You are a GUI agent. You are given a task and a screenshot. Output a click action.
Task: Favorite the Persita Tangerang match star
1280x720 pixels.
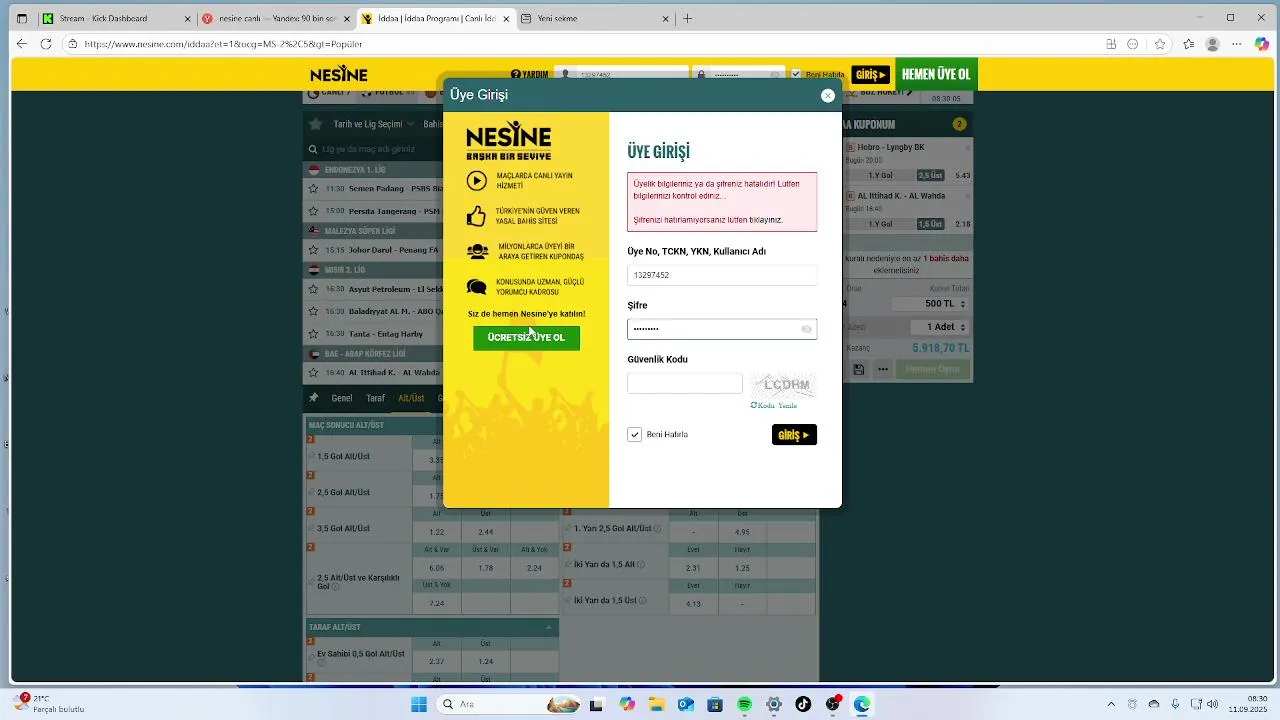tap(314, 212)
